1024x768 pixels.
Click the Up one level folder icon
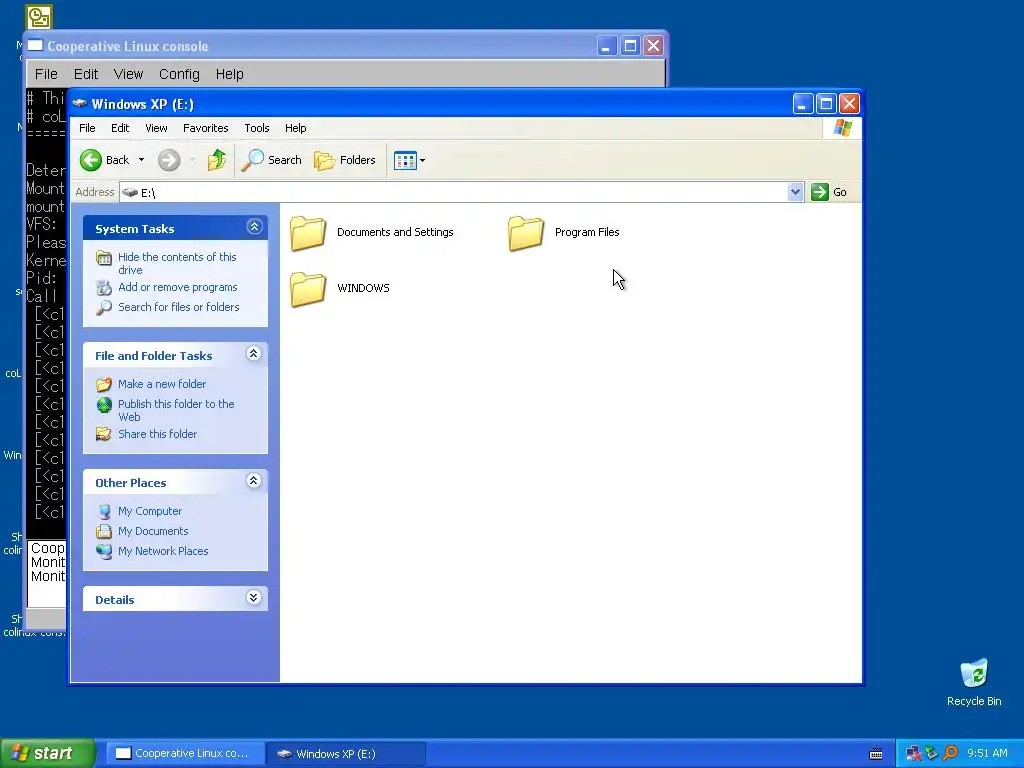coord(217,160)
